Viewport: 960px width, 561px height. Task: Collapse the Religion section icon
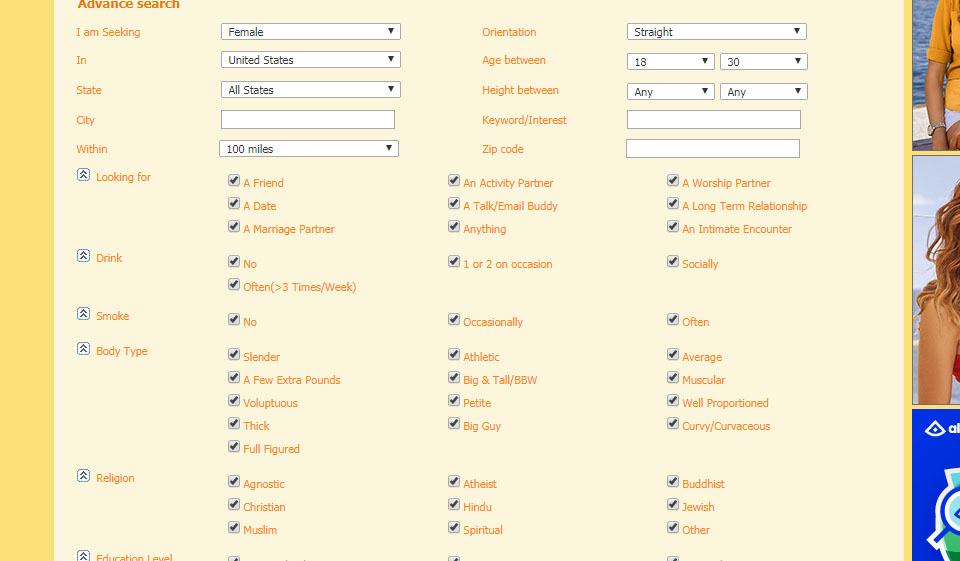click(x=84, y=476)
